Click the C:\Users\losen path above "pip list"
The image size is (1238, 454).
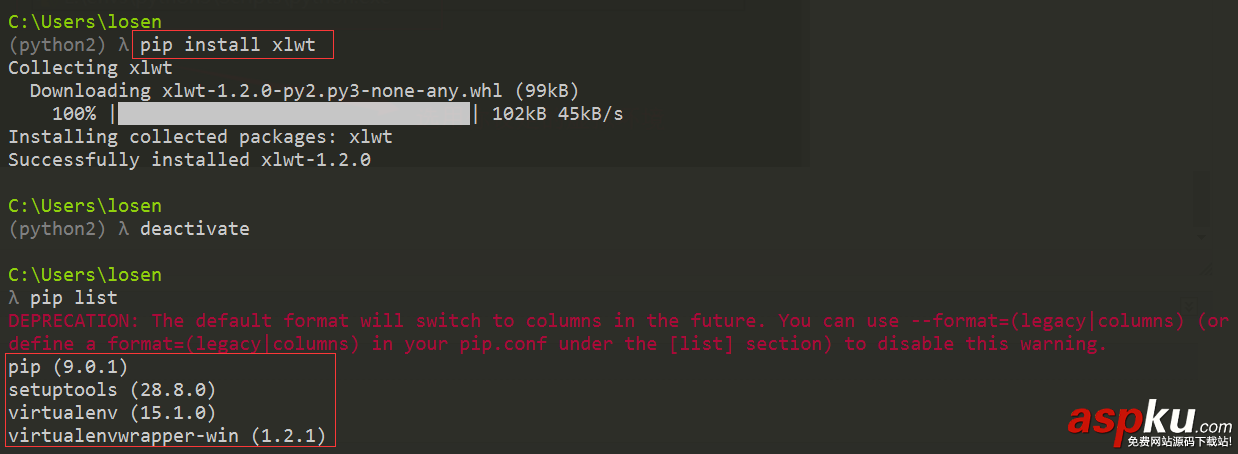click(84, 275)
